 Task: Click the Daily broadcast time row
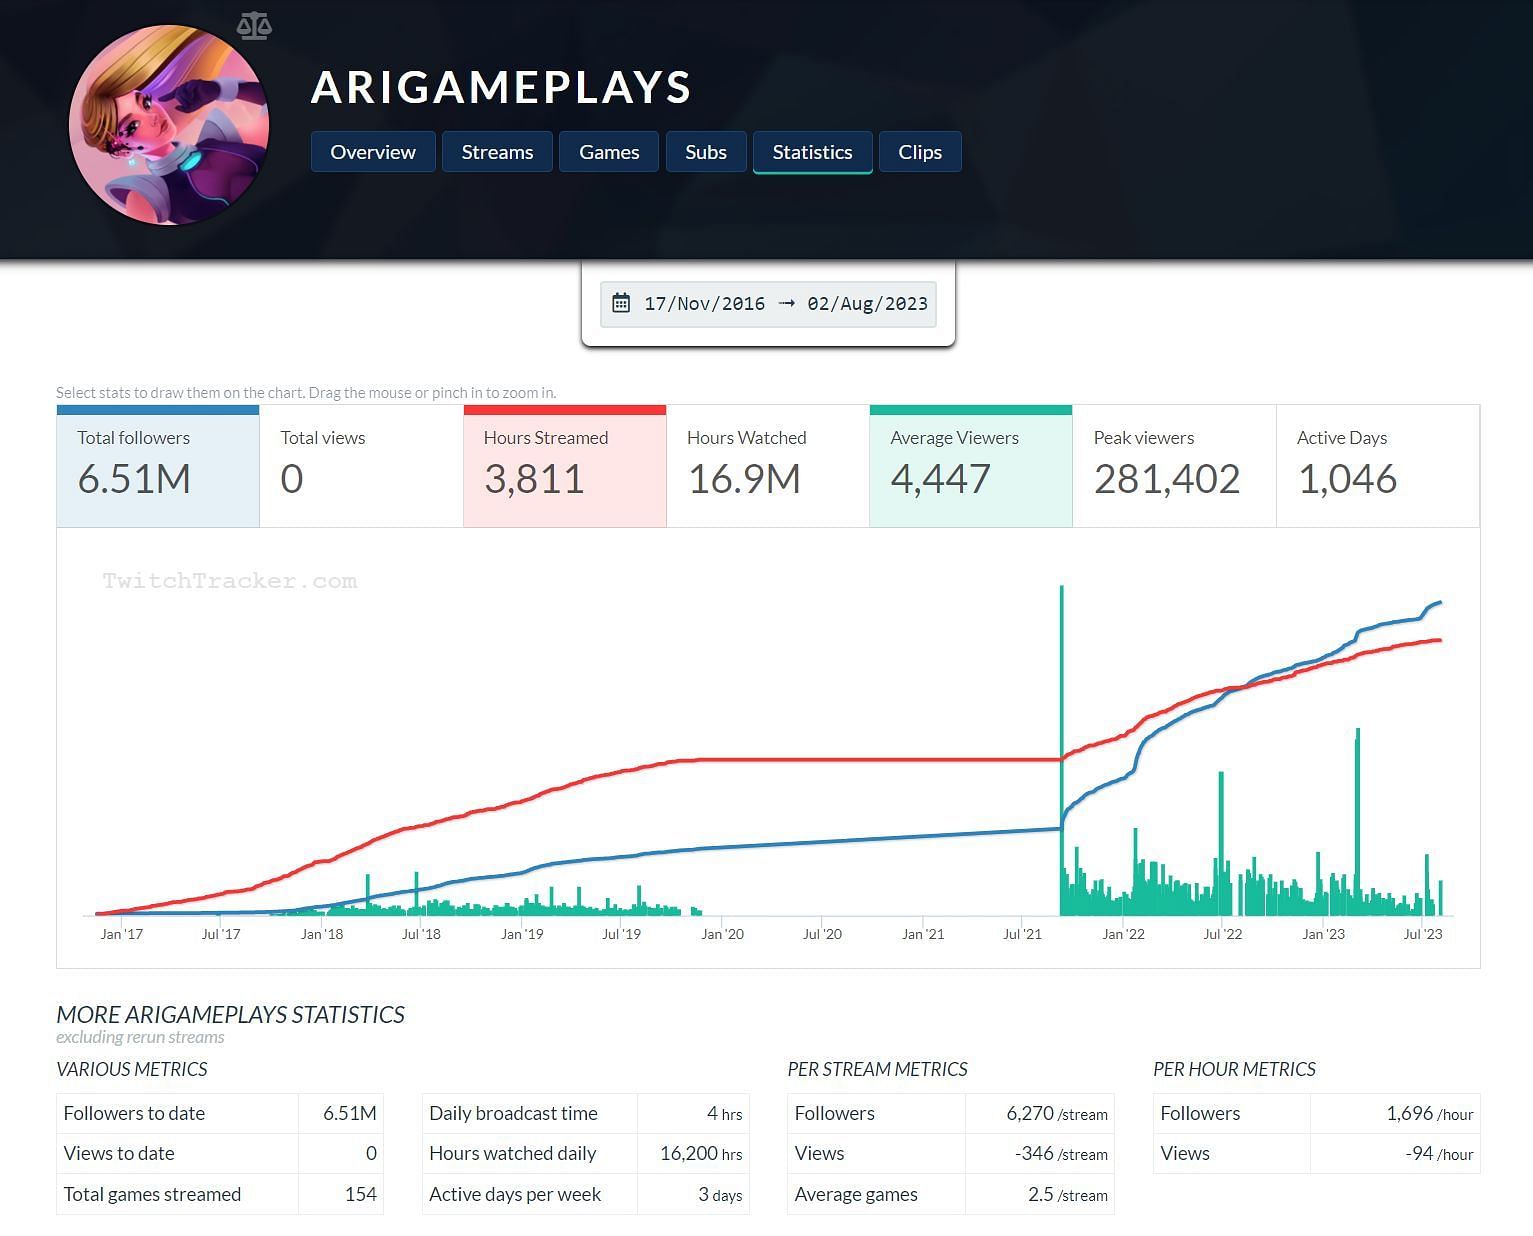[x=584, y=1113]
